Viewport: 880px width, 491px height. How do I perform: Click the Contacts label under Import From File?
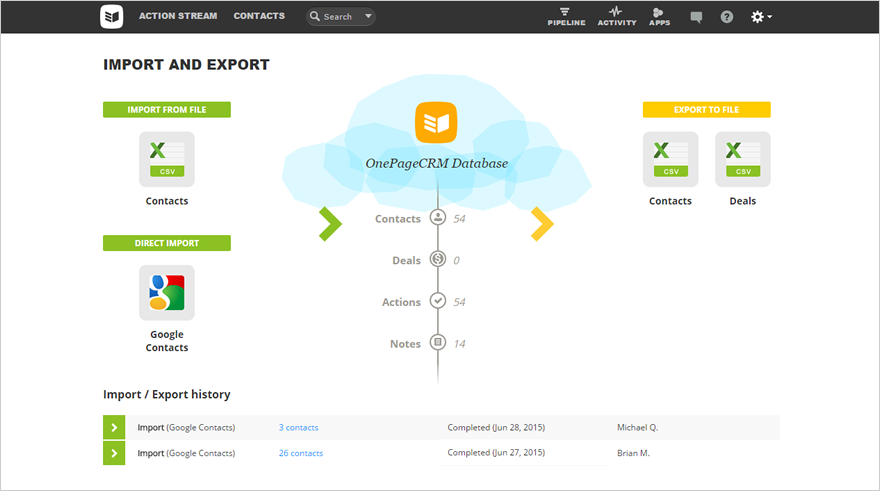pos(167,201)
